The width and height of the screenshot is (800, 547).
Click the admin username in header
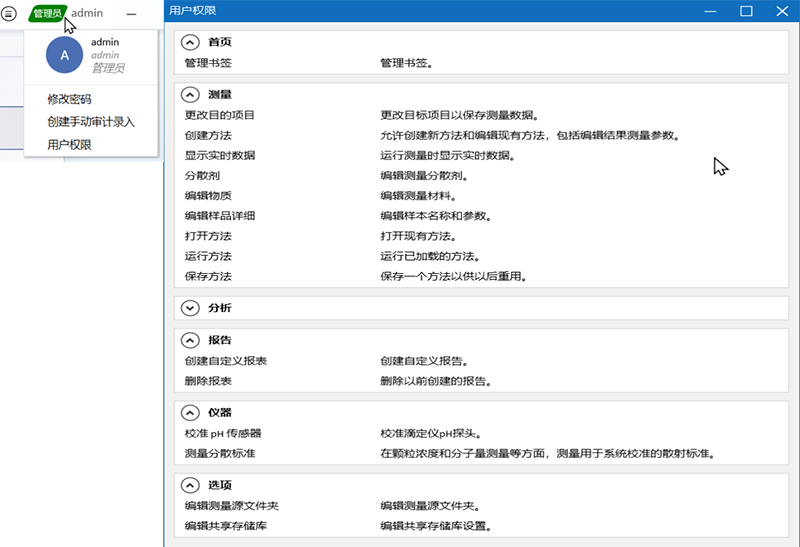tap(87, 13)
